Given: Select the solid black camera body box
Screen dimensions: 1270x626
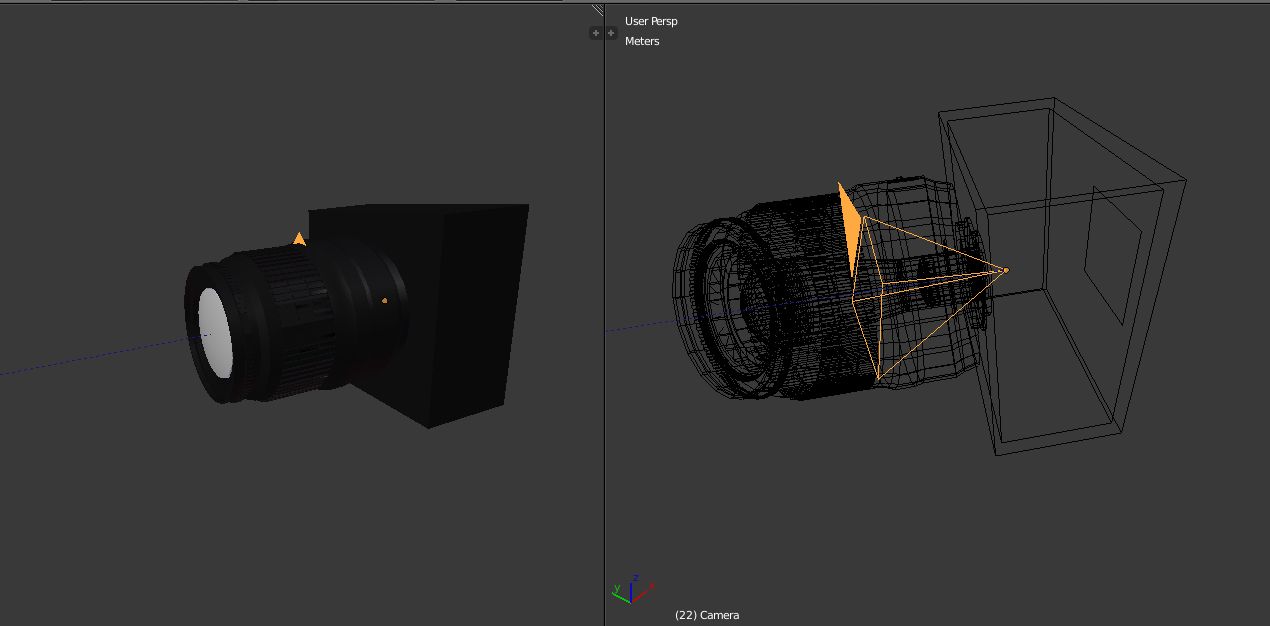Looking at the screenshot, I should pos(470,310).
